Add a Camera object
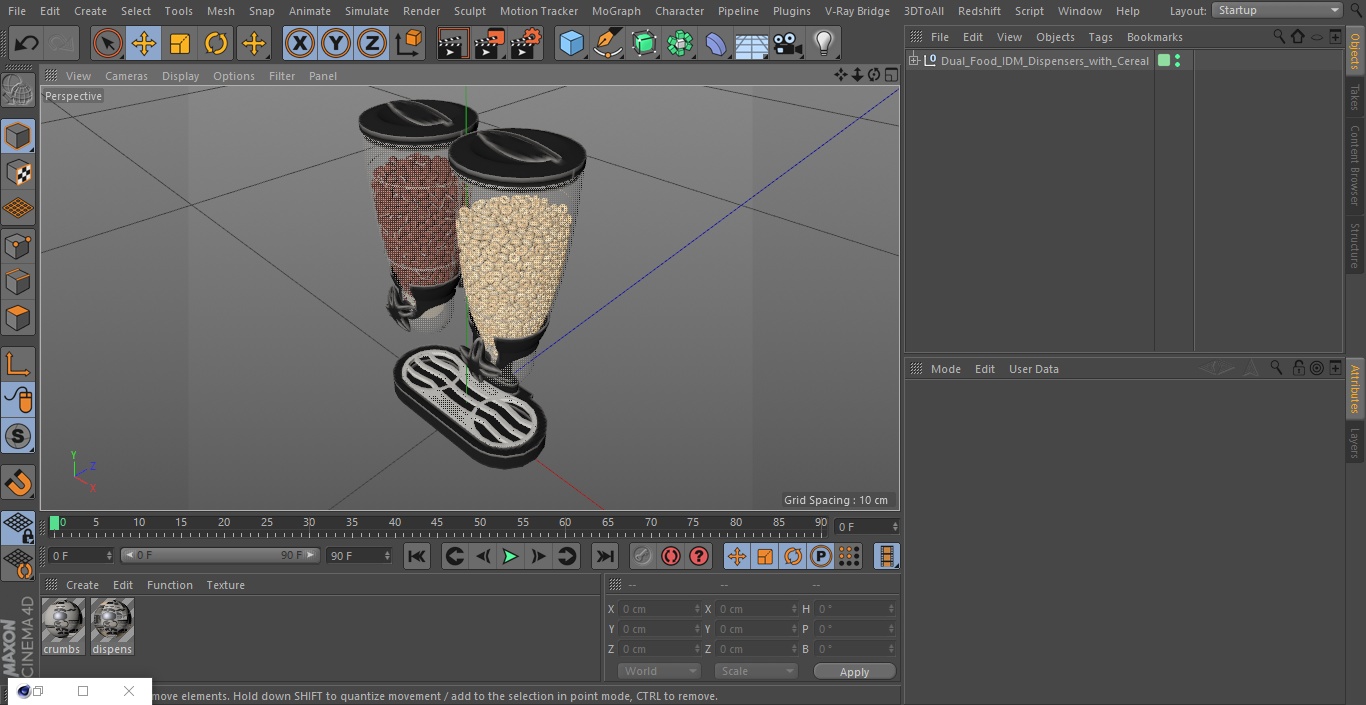Screen dimensions: 1366x705 (787, 43)
